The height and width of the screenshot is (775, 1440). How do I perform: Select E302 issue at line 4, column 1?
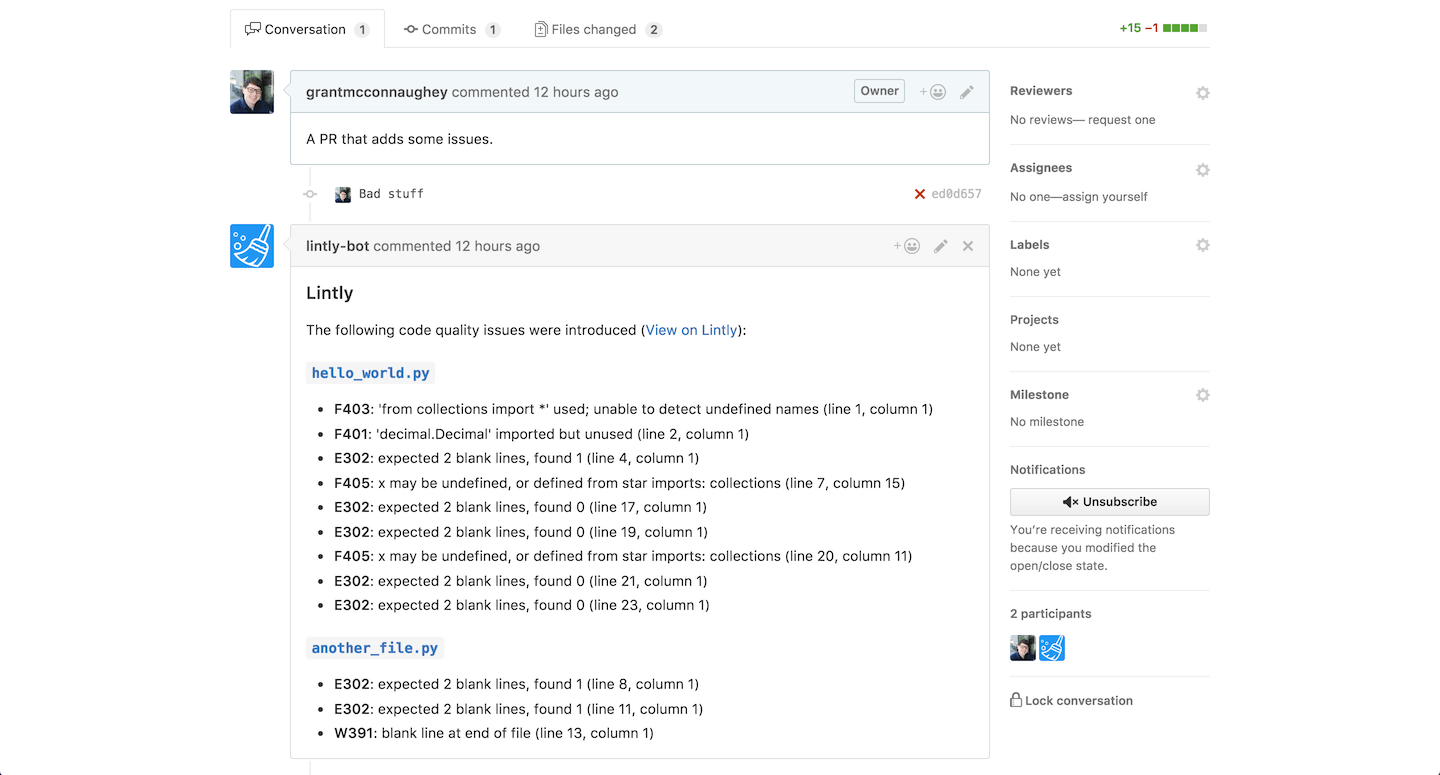tap(516, 458)
